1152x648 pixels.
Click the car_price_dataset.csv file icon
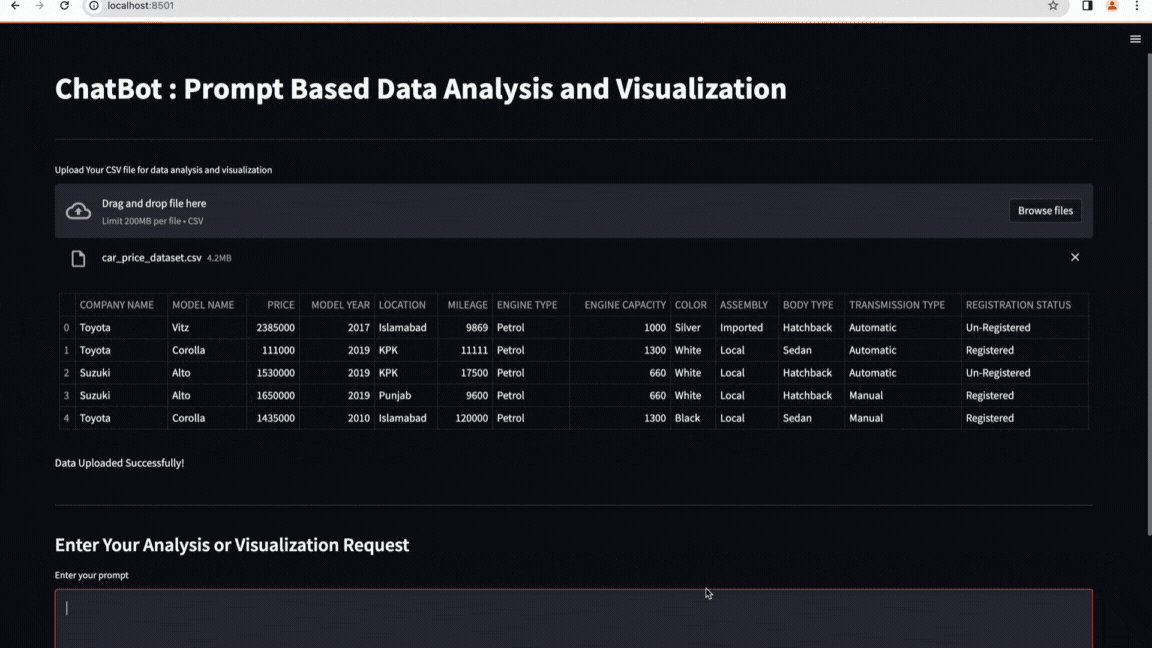(78, 259)
